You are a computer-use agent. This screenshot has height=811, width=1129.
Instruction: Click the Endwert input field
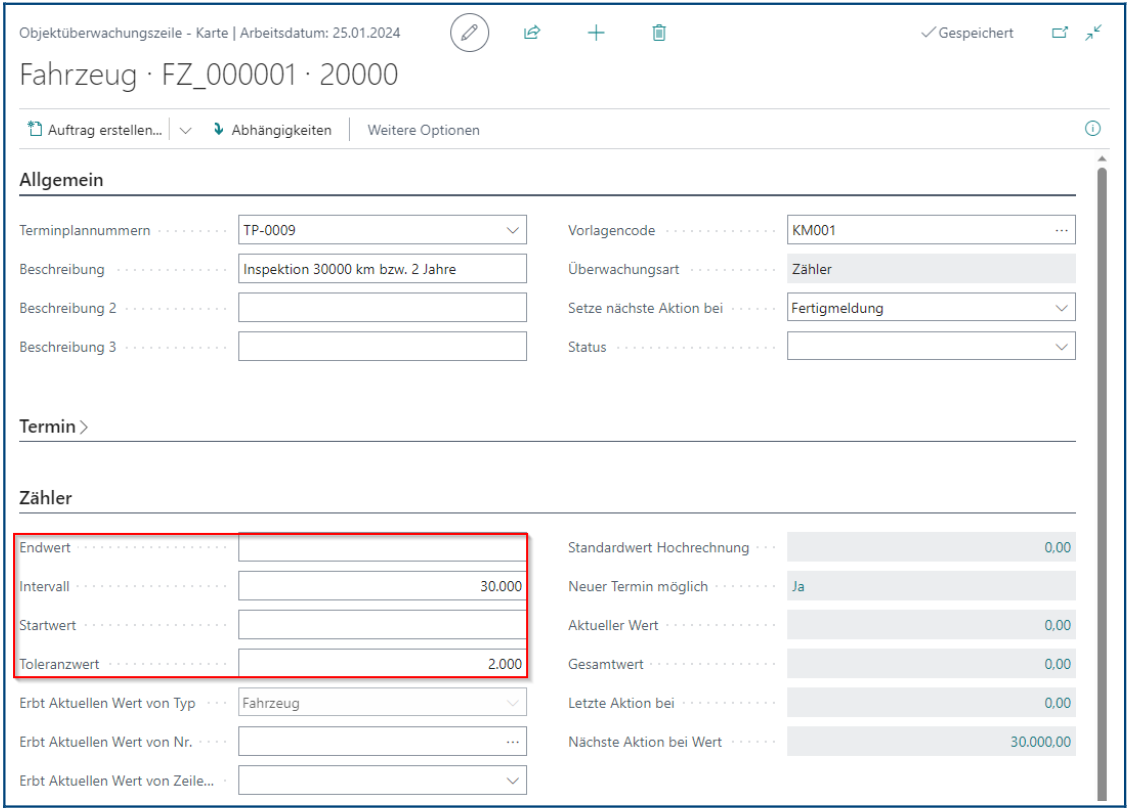click(x=382, y=548)
